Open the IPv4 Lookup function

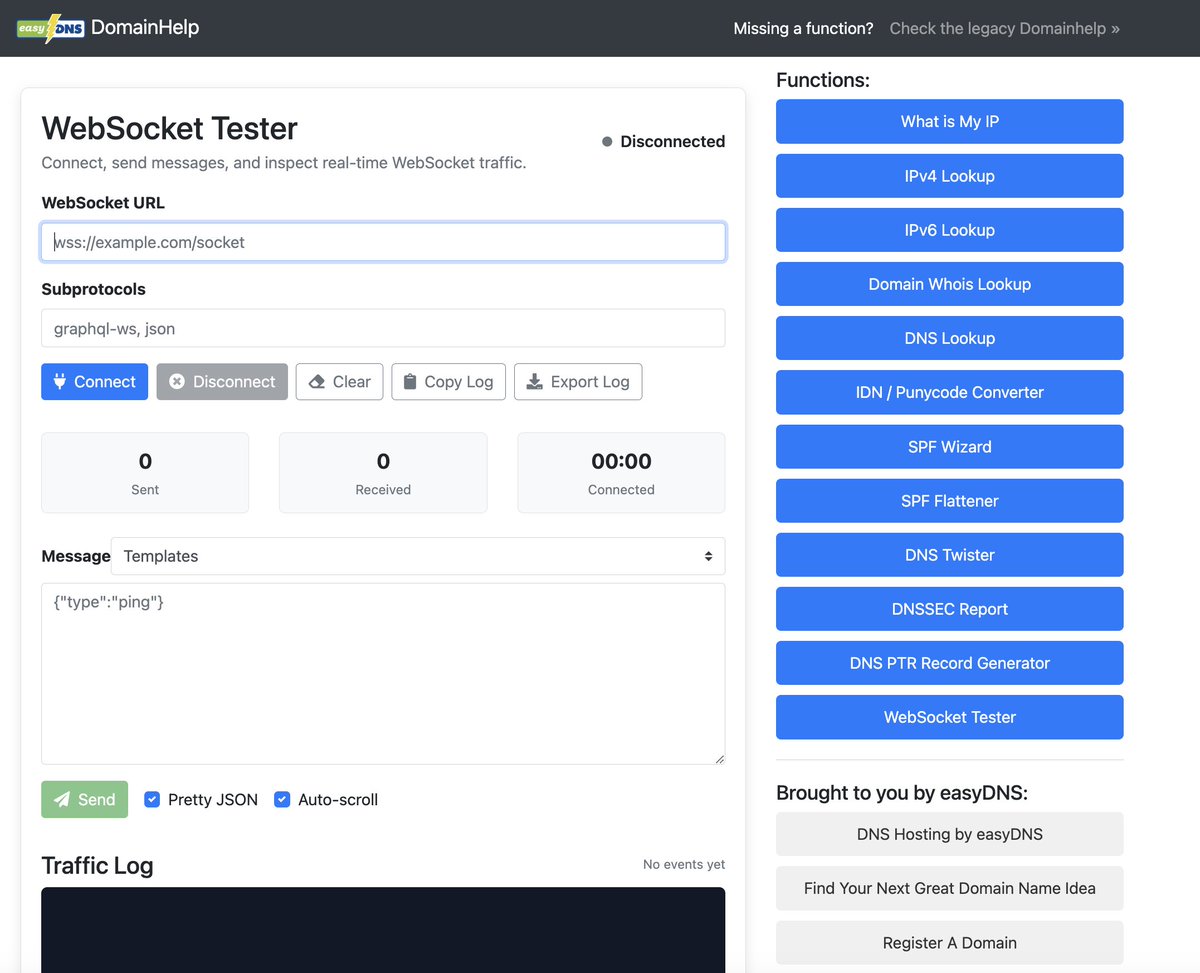(949, 176)
